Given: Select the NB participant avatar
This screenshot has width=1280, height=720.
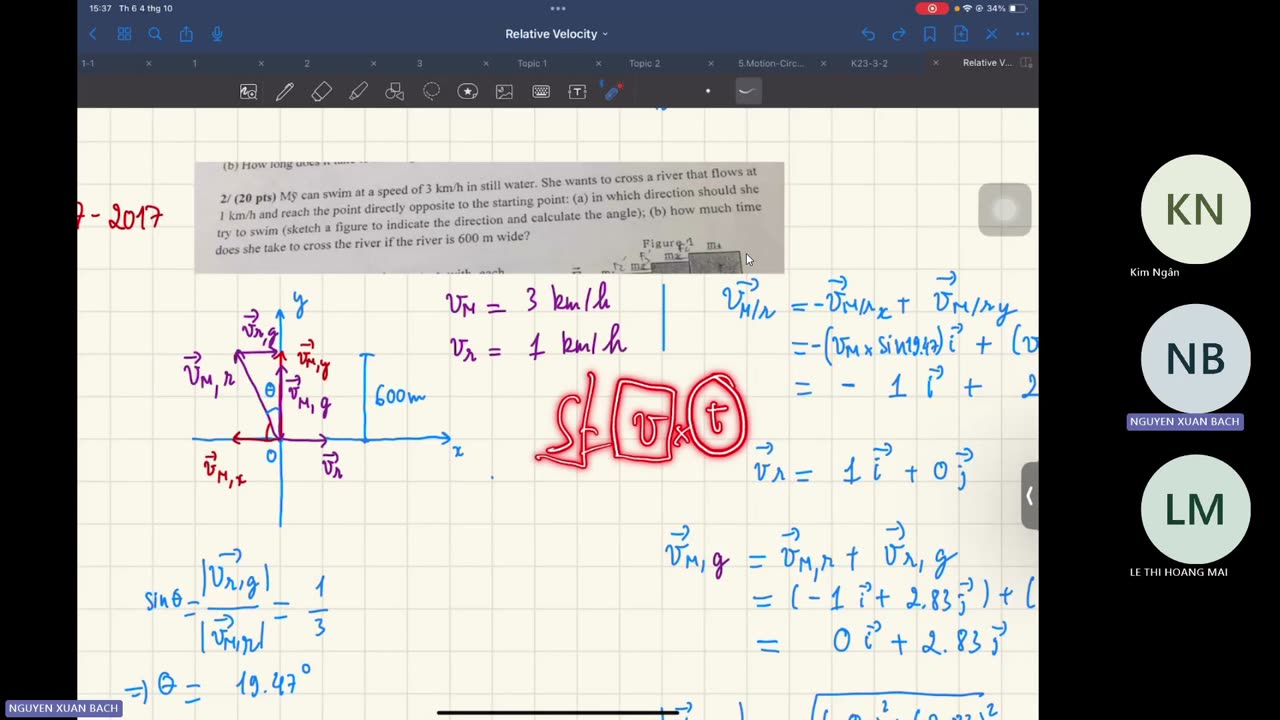Looking at the screenshot, I should (x=1196, y=359).
